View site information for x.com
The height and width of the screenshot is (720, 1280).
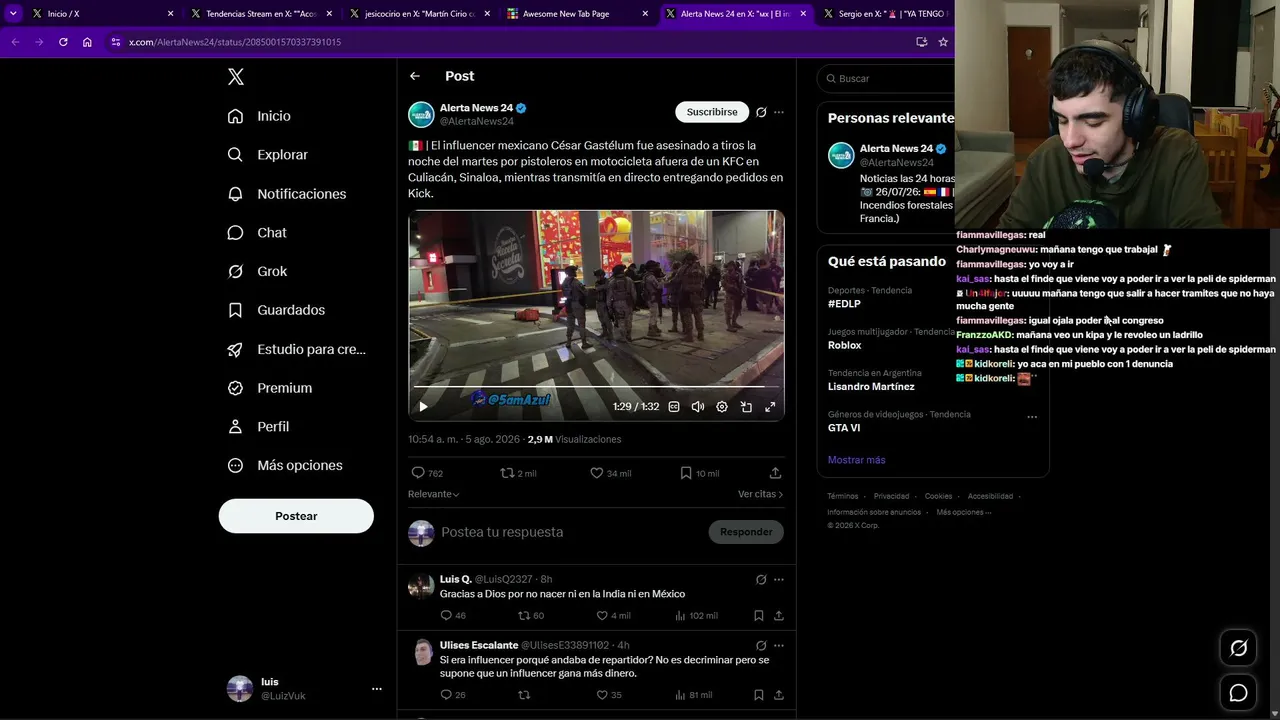116,42
